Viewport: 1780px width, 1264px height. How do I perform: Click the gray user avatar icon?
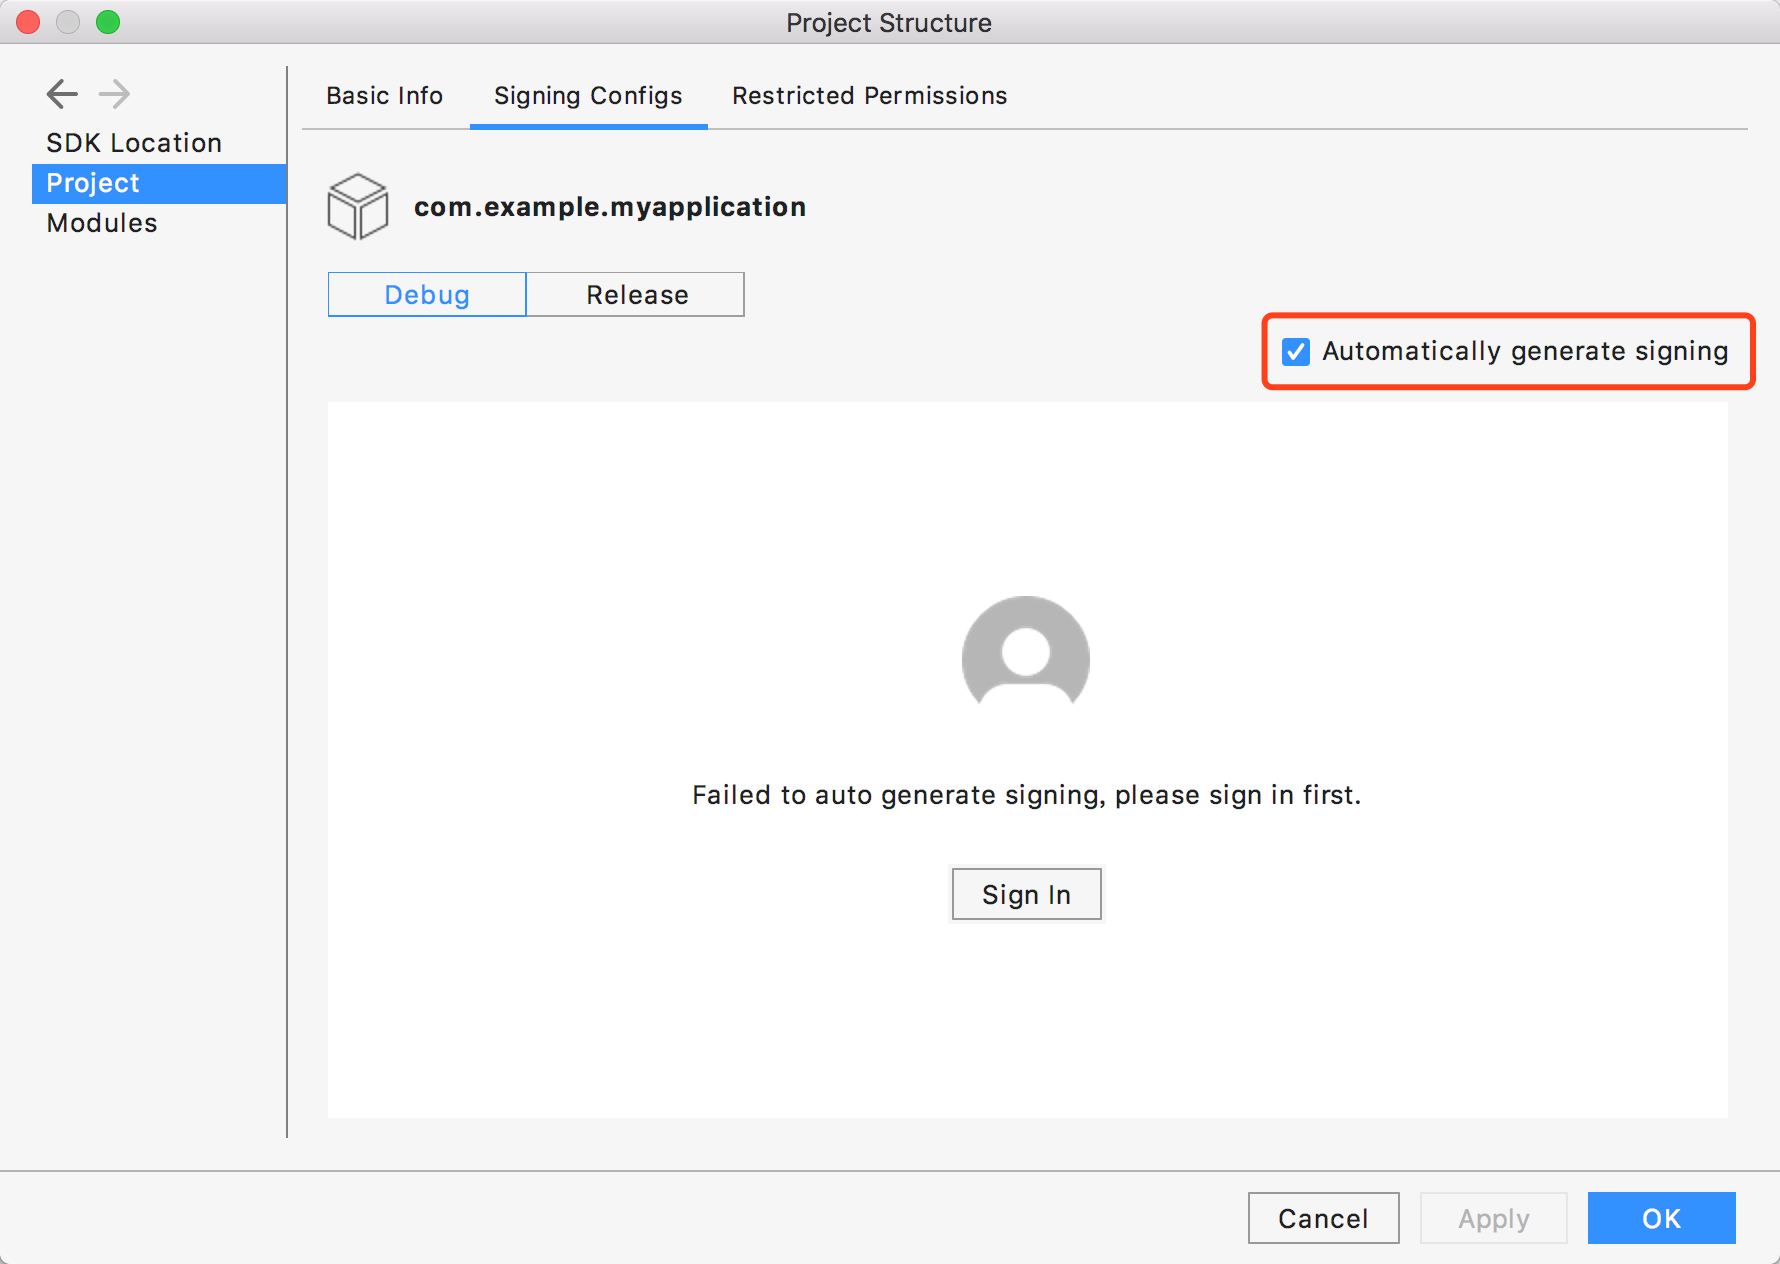pyautogui.click(x=1025, y=654)
